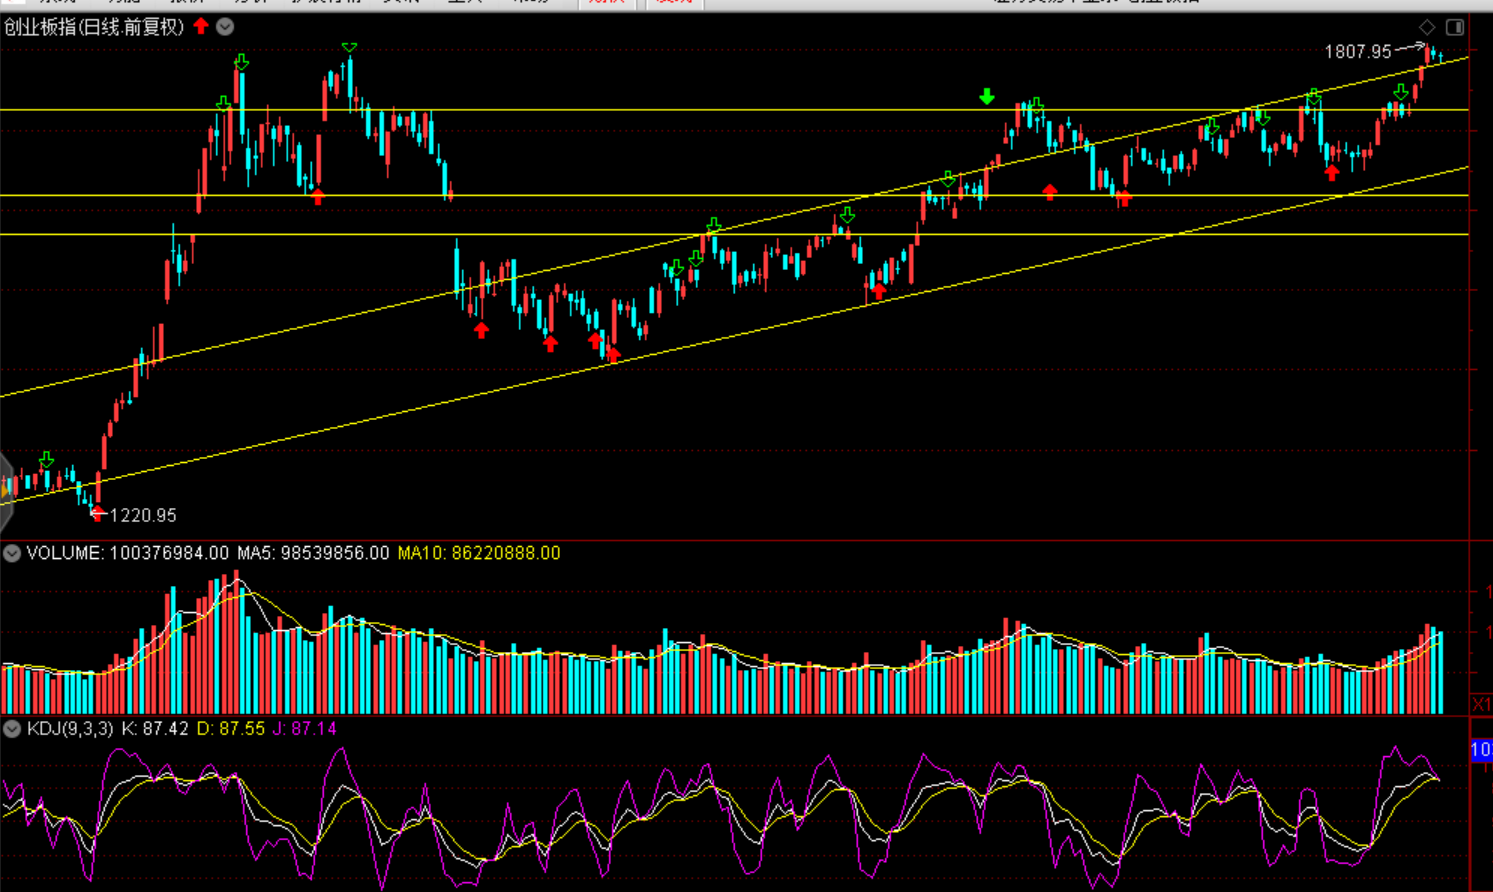Image resolution: width=1493 pixels, height=892 pixels.
Task: Click the blue highlighted value box on KDJ axis
Action: click(1481, 750)
